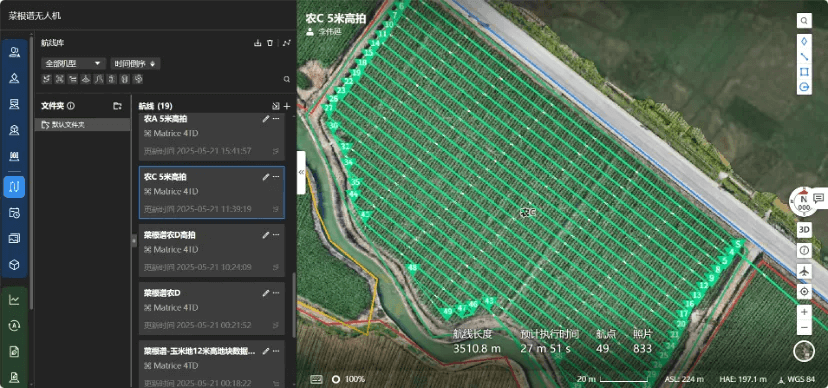Toggle time order sort 时间倒序

[135, 64]
